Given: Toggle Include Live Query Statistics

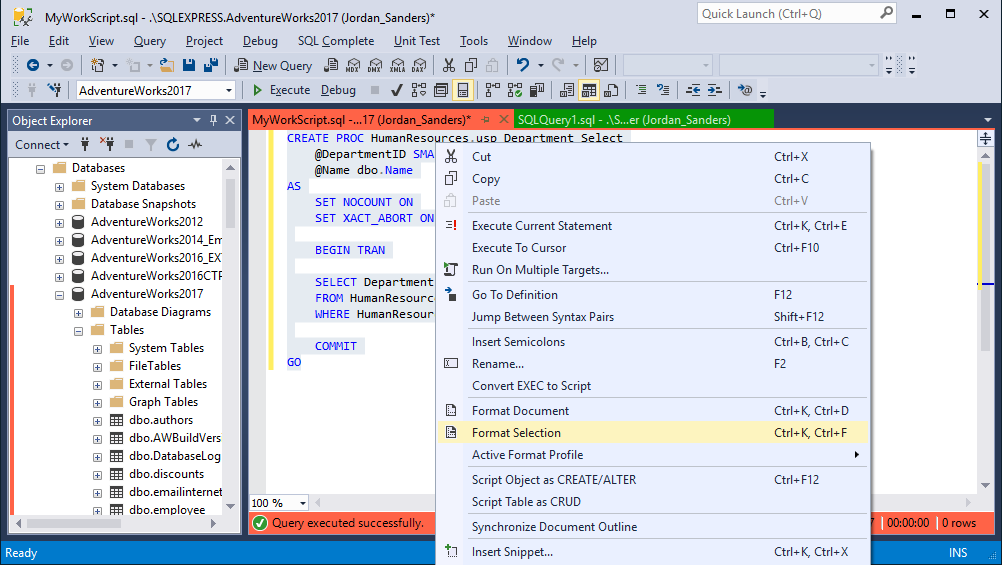Looking at the screenshot, I should coord(515,90).
